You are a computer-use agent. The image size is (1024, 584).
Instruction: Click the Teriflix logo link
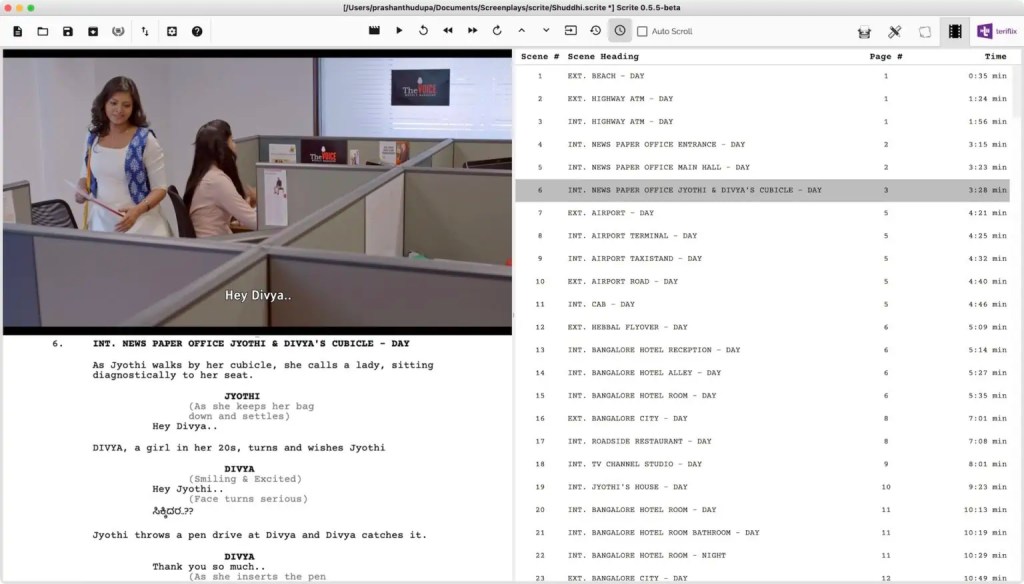997,31
